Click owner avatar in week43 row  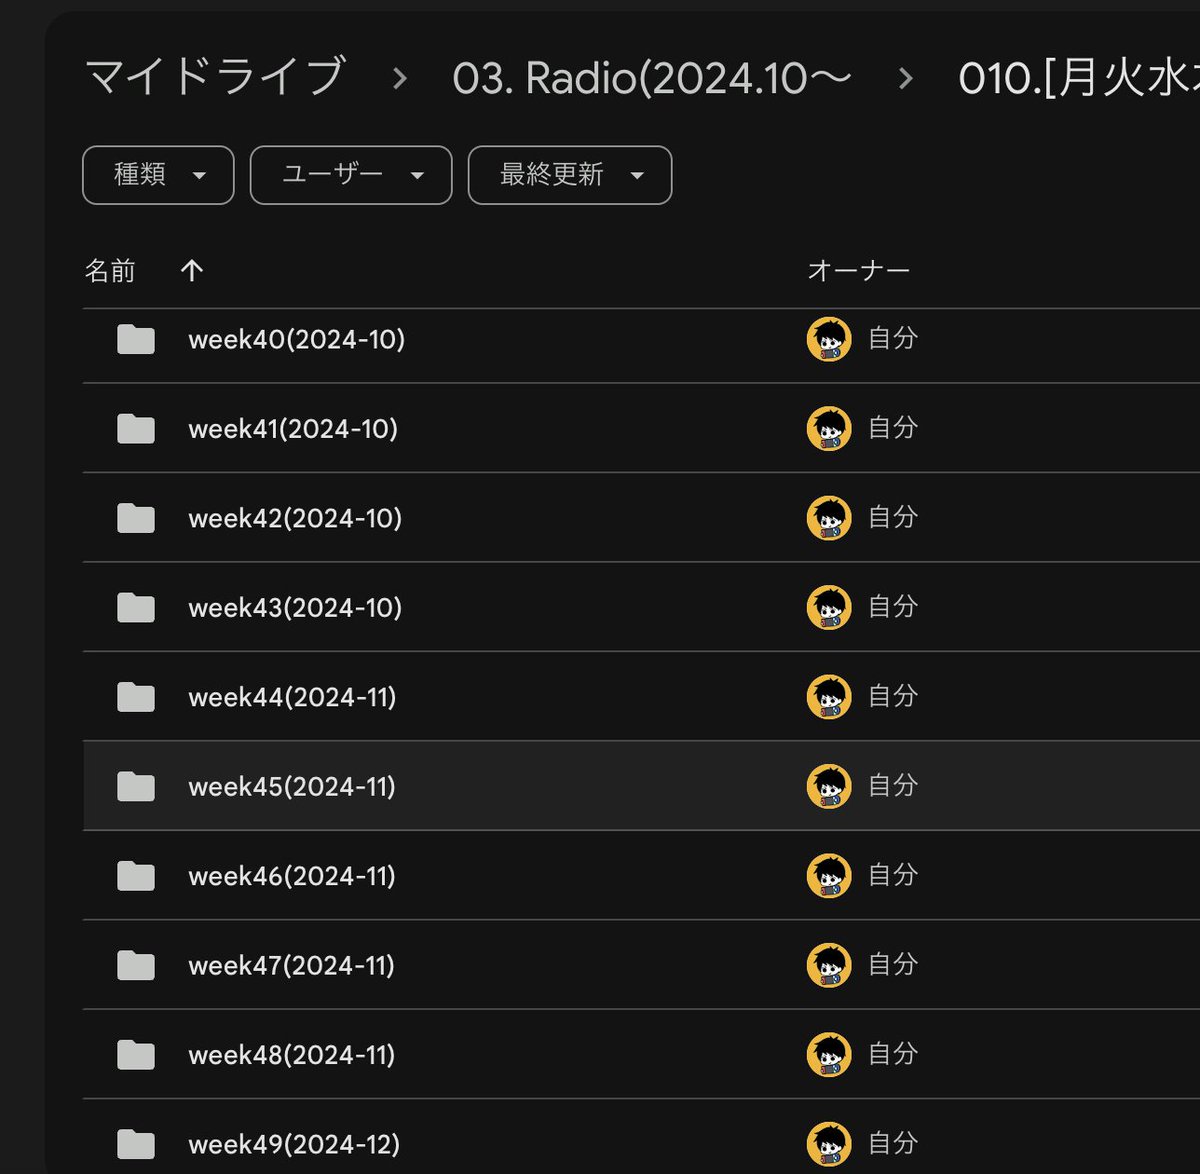coord(829,607)
